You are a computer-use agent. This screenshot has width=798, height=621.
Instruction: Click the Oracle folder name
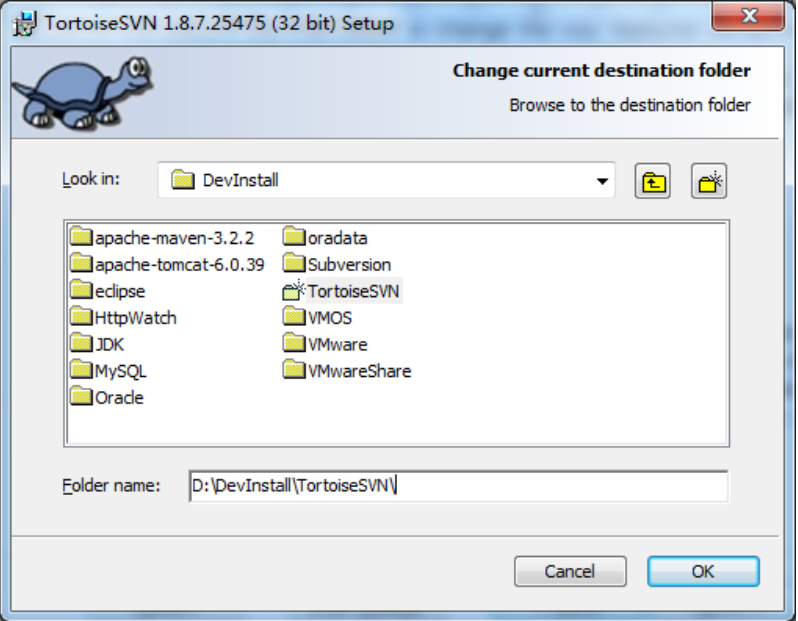coord(120,398)
